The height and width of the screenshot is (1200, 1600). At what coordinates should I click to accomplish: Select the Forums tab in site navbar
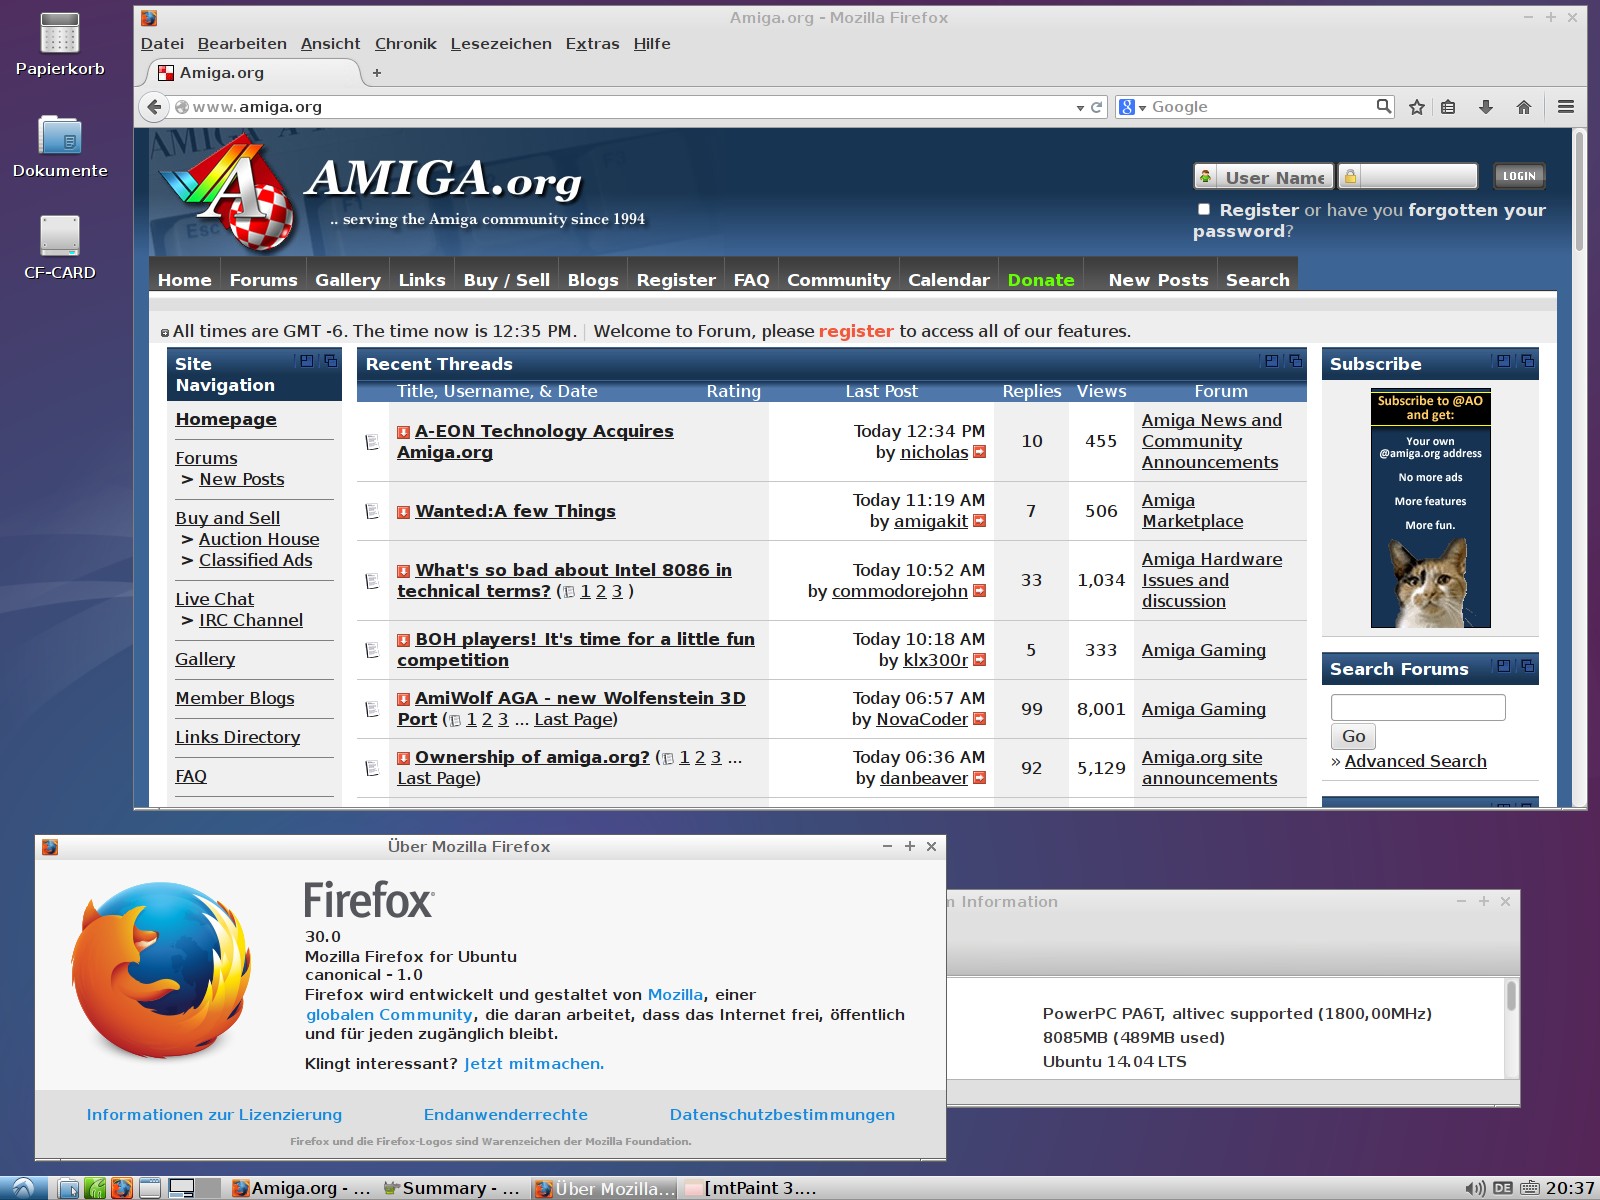(263, 280)
